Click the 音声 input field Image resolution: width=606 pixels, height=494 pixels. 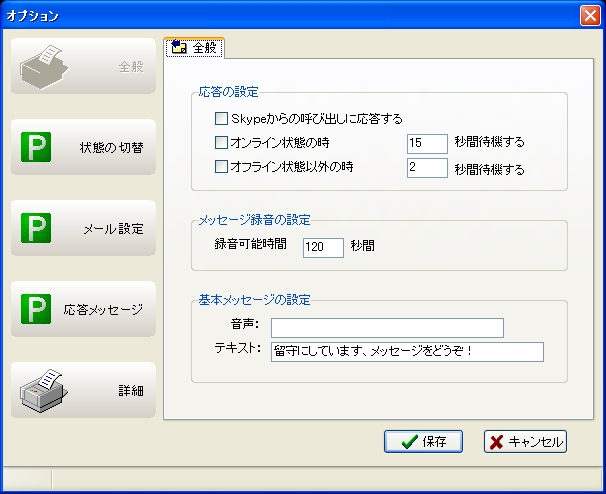[x=387, y=328]
